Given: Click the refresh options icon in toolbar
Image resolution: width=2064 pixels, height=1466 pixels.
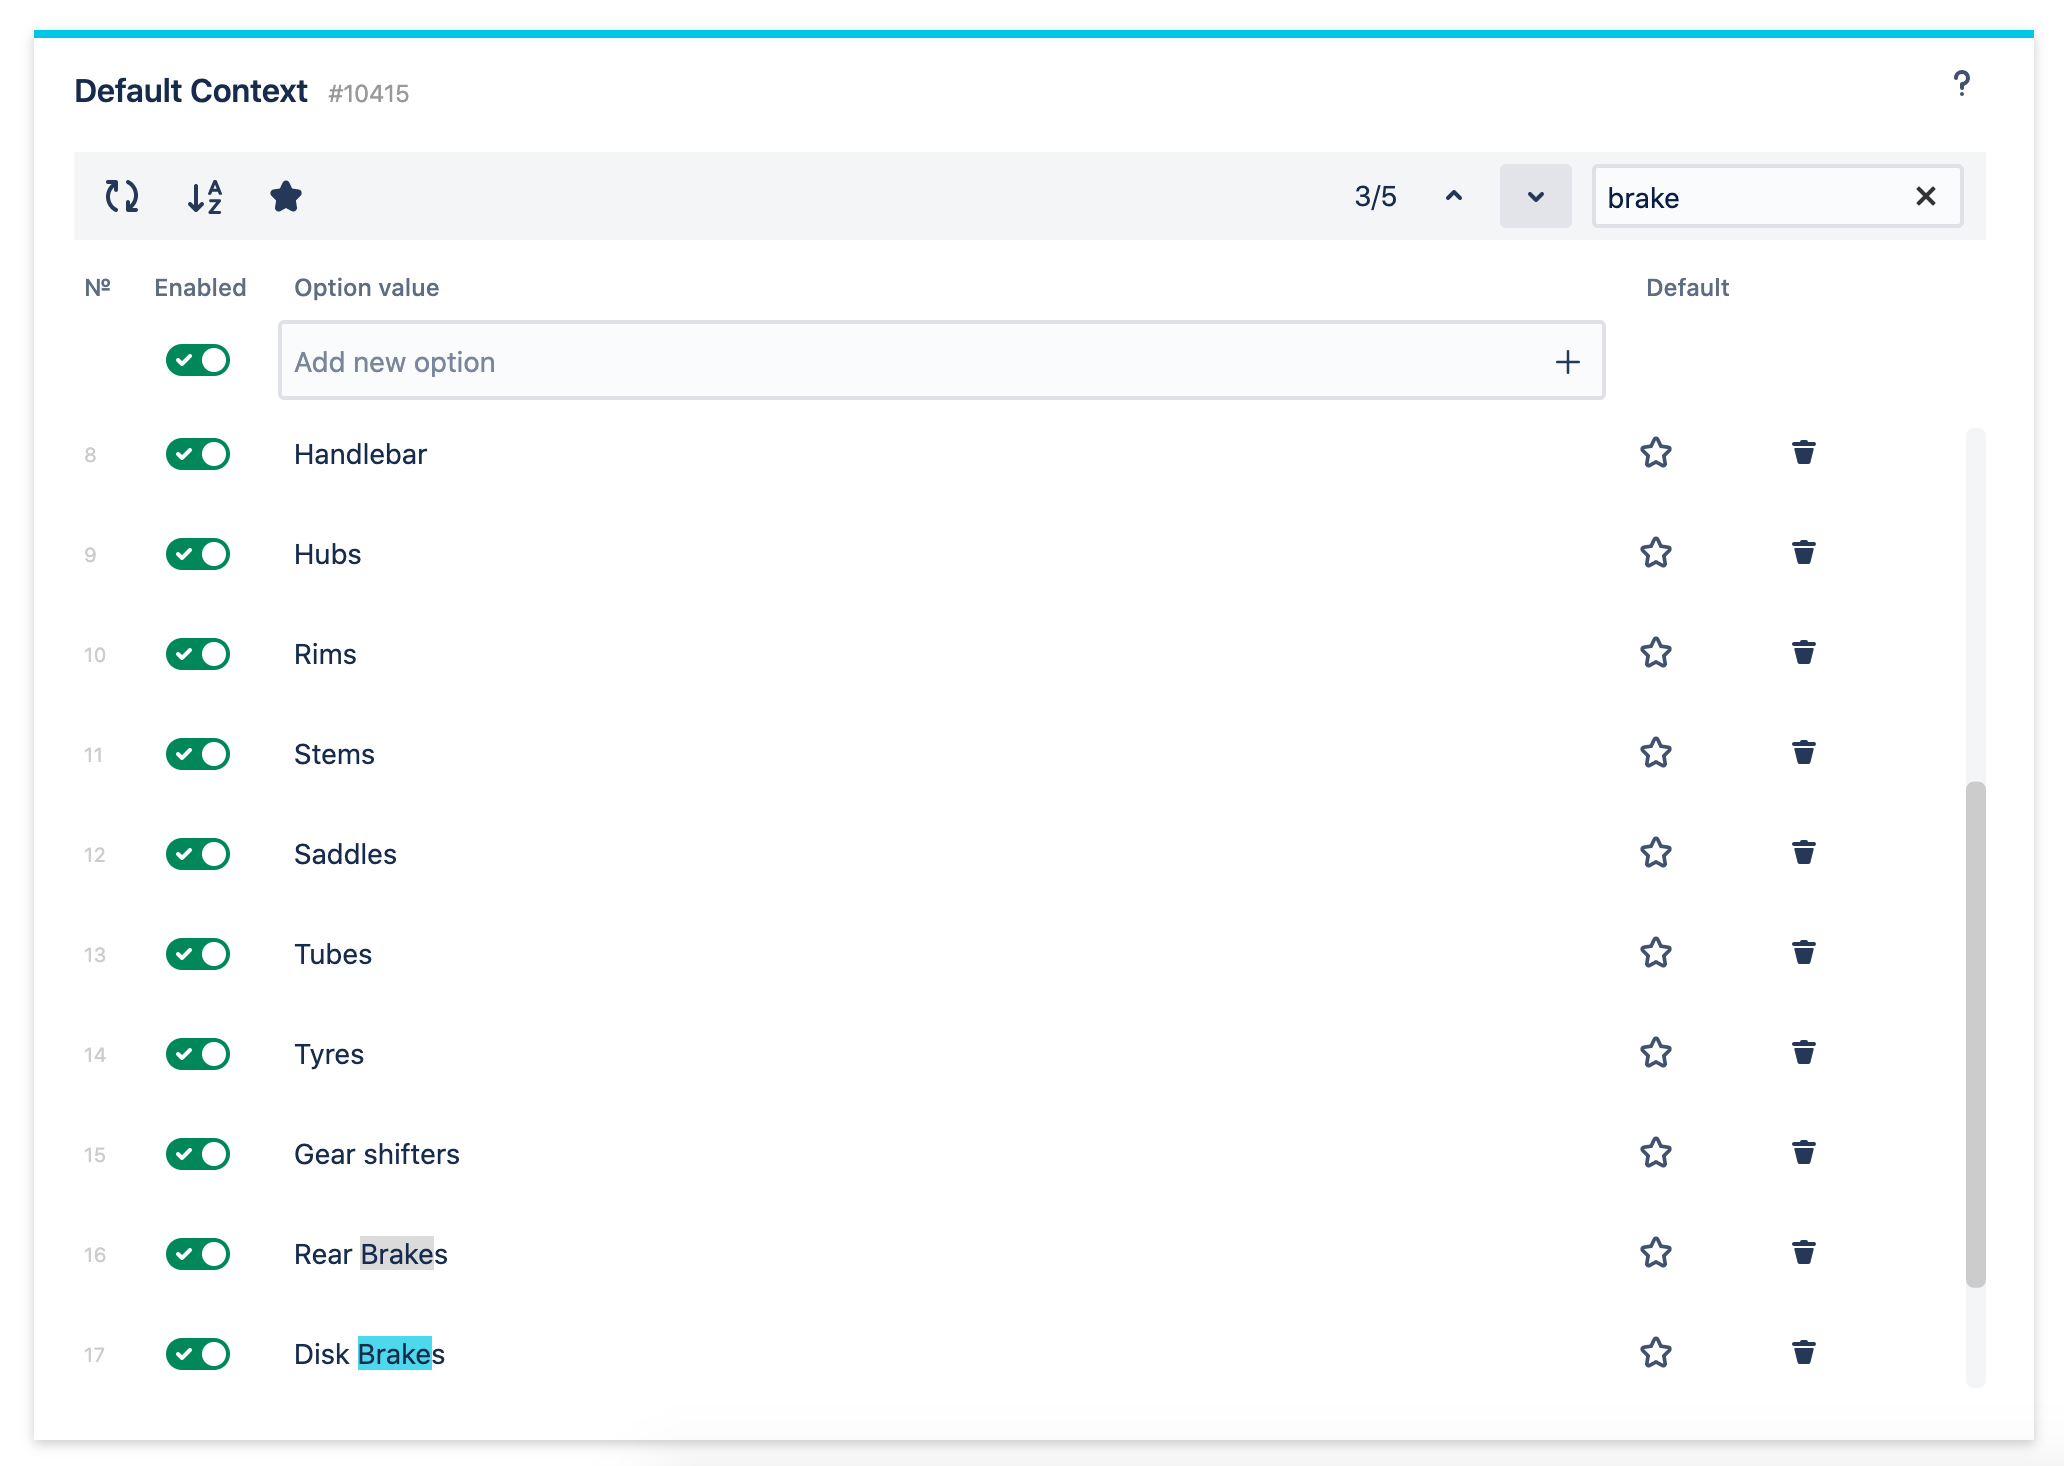Looking at the screenshot, I should (x=122, y=196).
